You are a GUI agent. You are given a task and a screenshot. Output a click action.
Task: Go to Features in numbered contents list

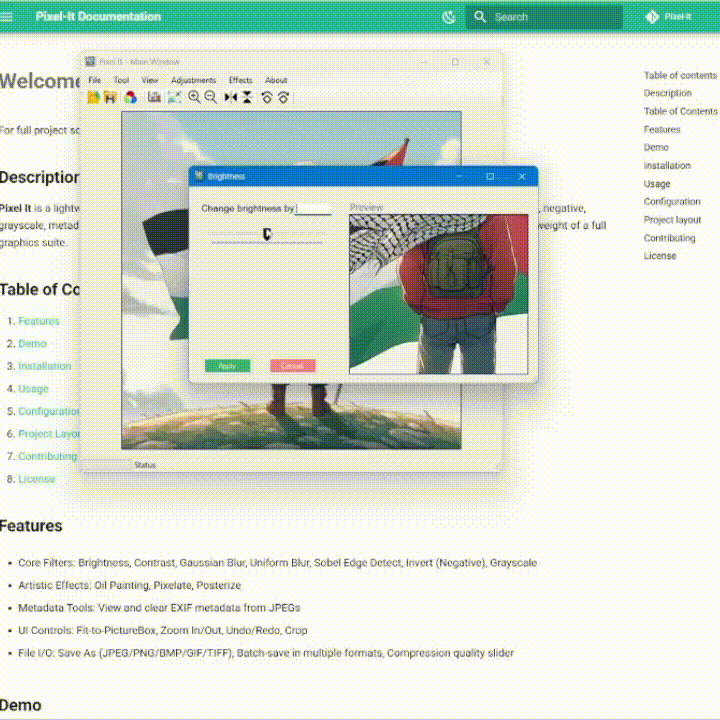click(39, 321)
